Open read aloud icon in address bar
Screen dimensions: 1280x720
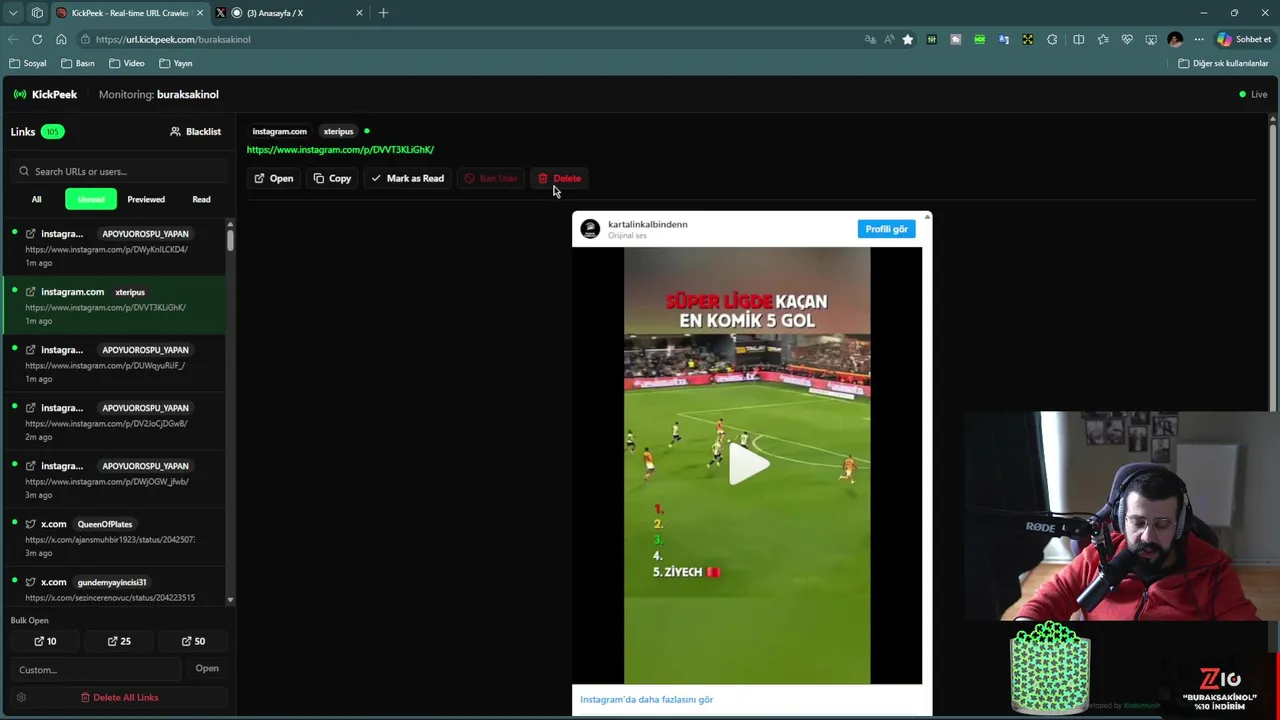(x=889, y=39)
